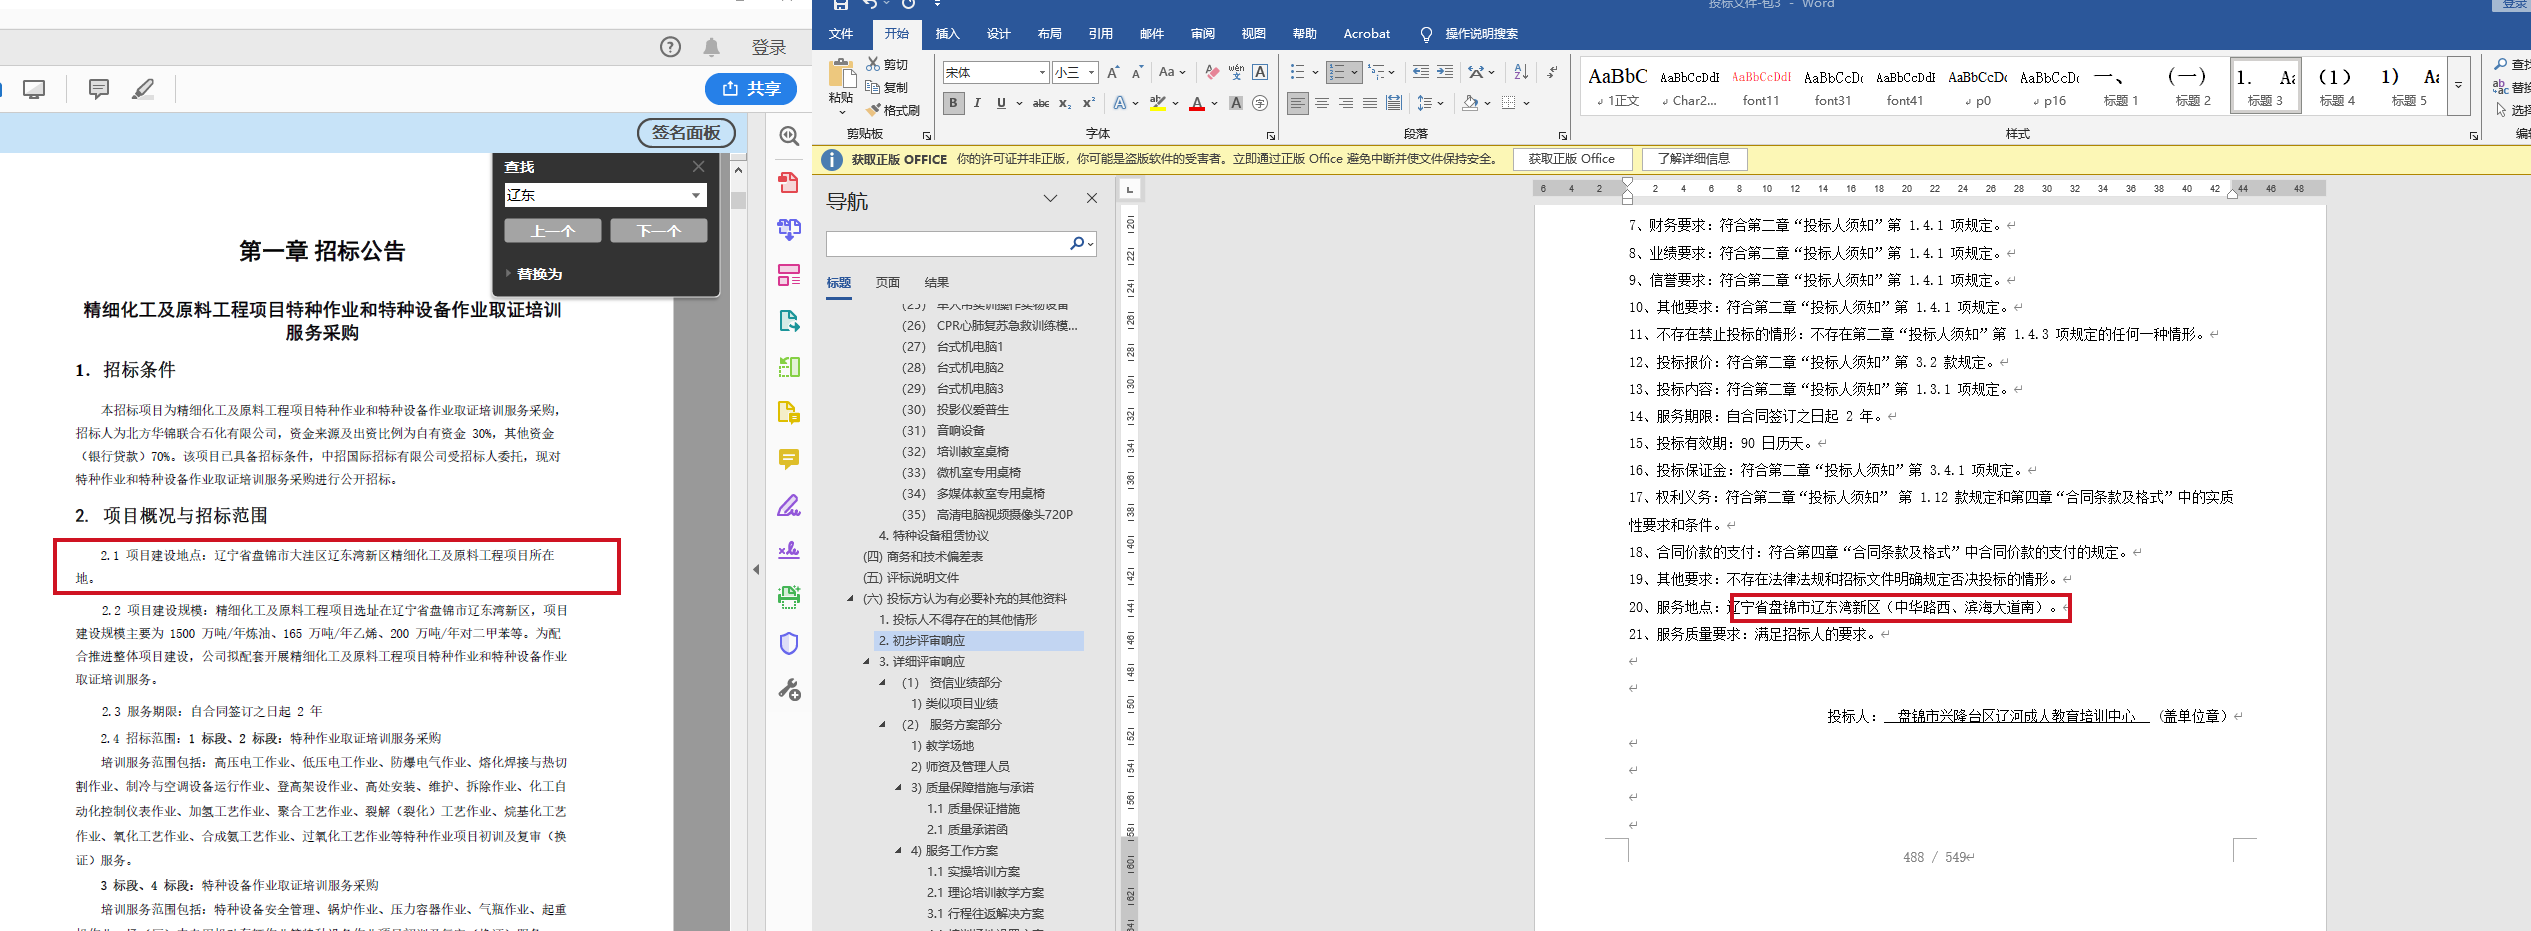Click the 获取正版 Office button
Image resolution: width=2531 pixels, height=931 pixels.
click(x=1571, y=159)
